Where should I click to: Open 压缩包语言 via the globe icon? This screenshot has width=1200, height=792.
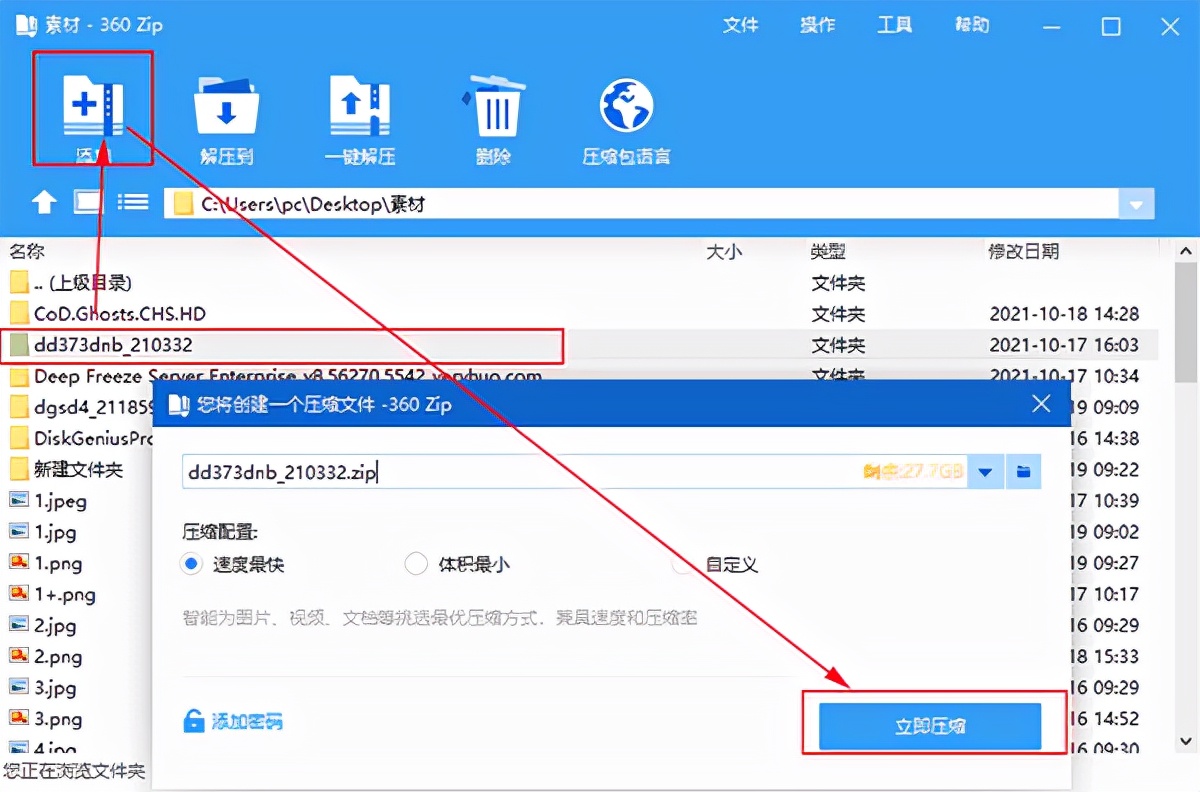click(x=624, y=105)
